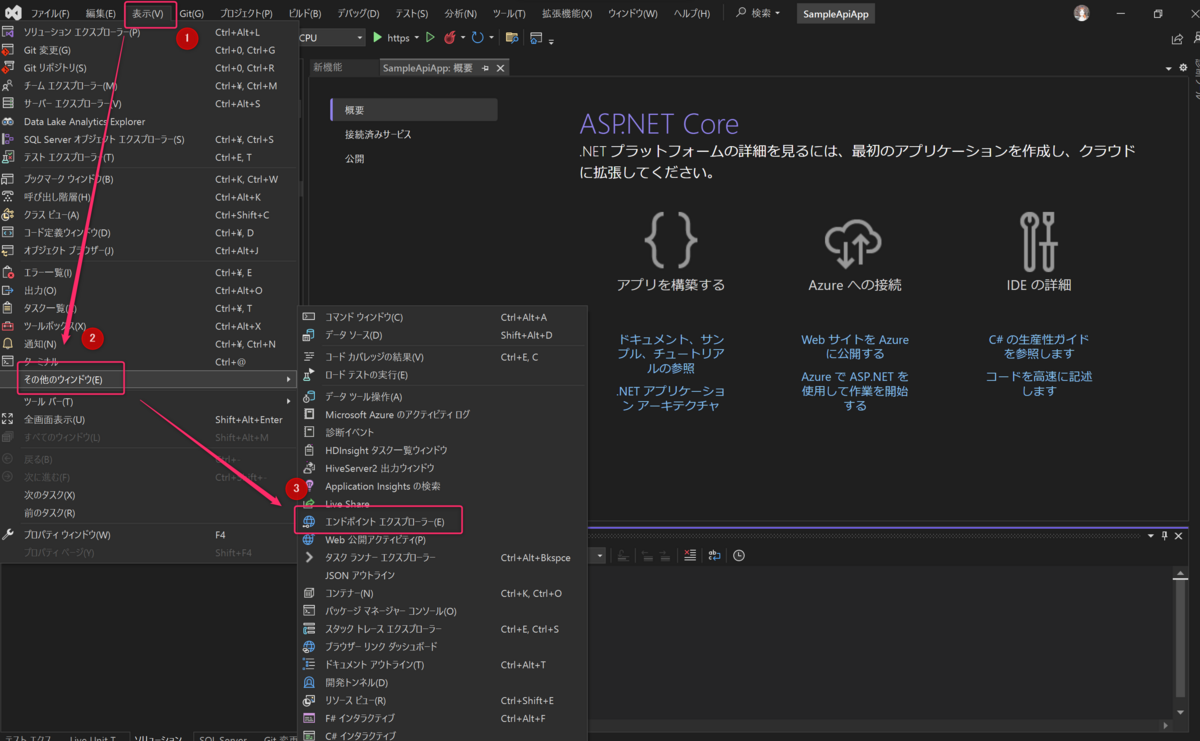Start without debugging (outlined play icon)
This screenshot has height=741, width=1200.
click(x=430, y=37)
